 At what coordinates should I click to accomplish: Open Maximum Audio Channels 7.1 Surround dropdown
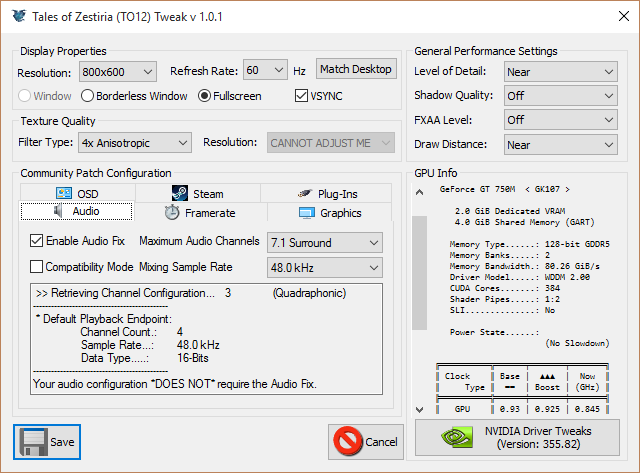tap(325, 243)
